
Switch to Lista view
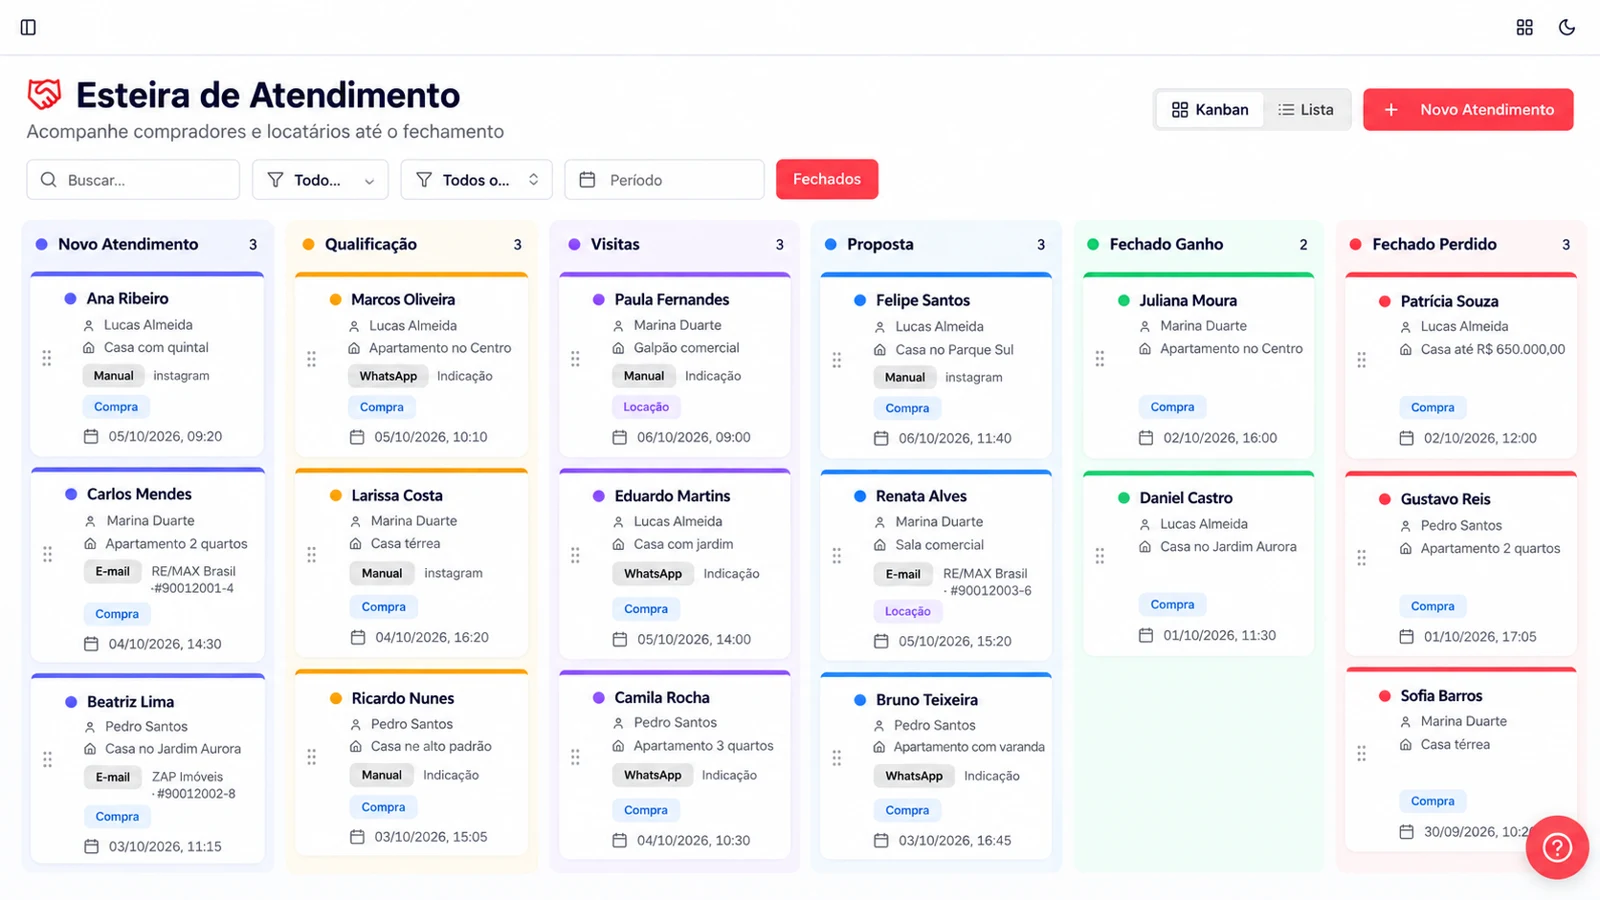click(1305, 110)
